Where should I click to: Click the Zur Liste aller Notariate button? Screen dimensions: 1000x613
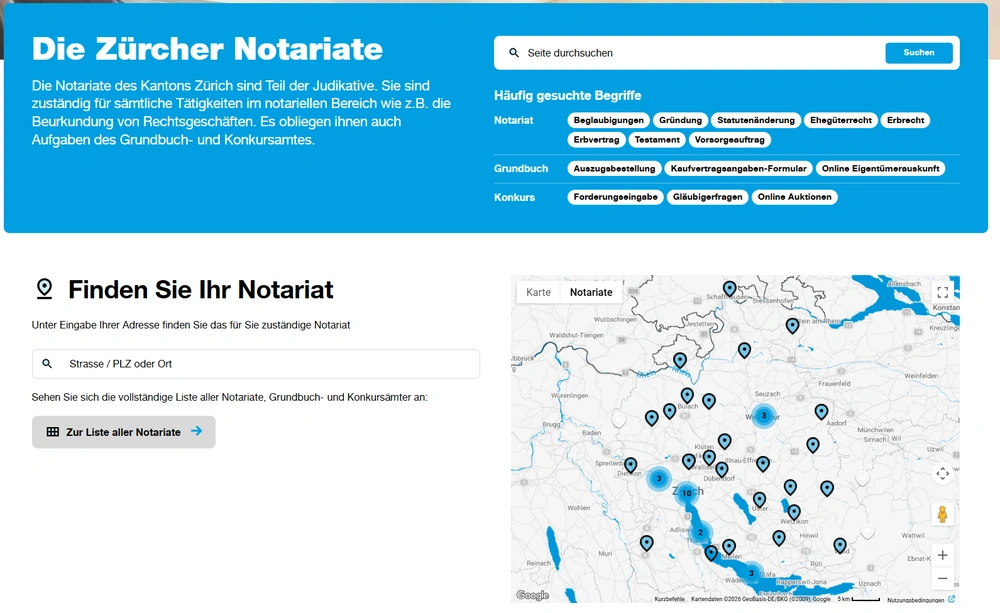(123, 431)
